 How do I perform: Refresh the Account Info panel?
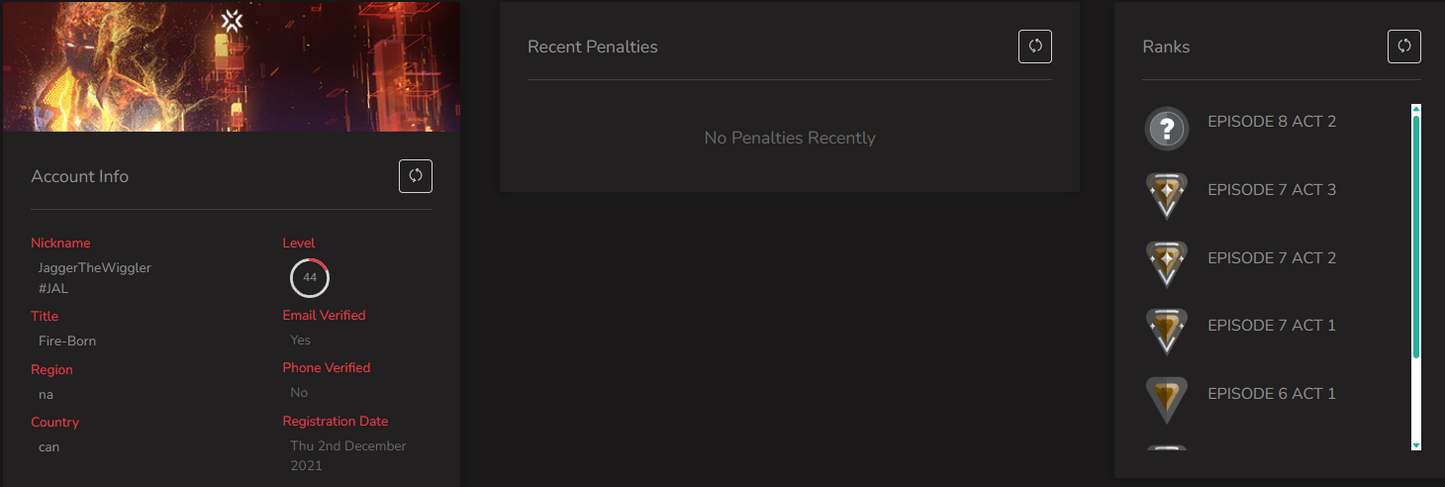click(416, 176)
